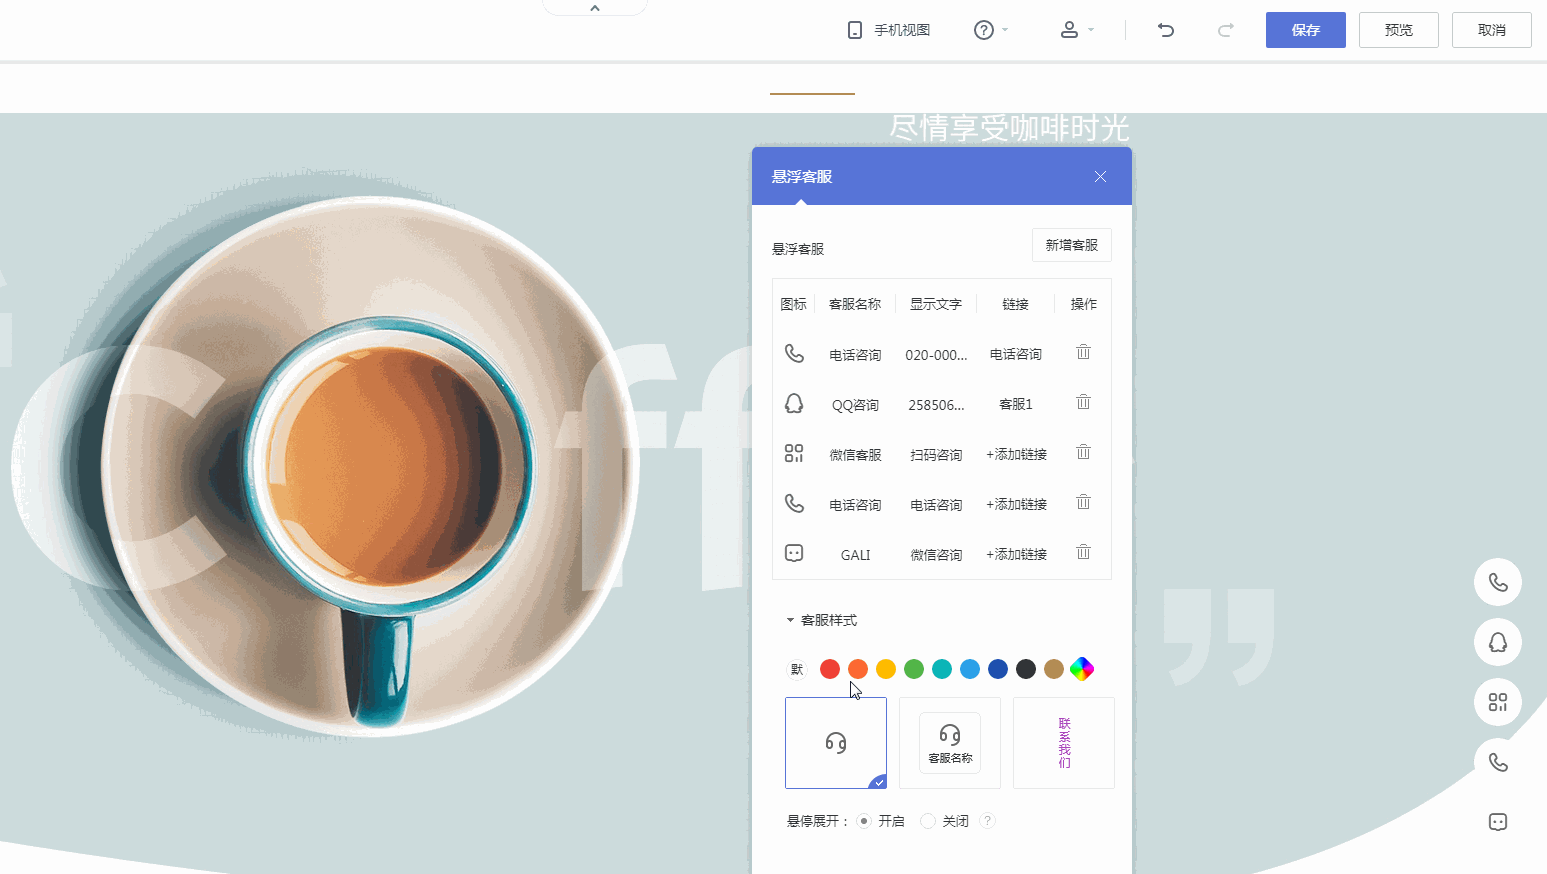Click the QQ咨询 name cell
Image resolution: width=1547 pixels, height=874 pixels.
(x=855, y=405)
